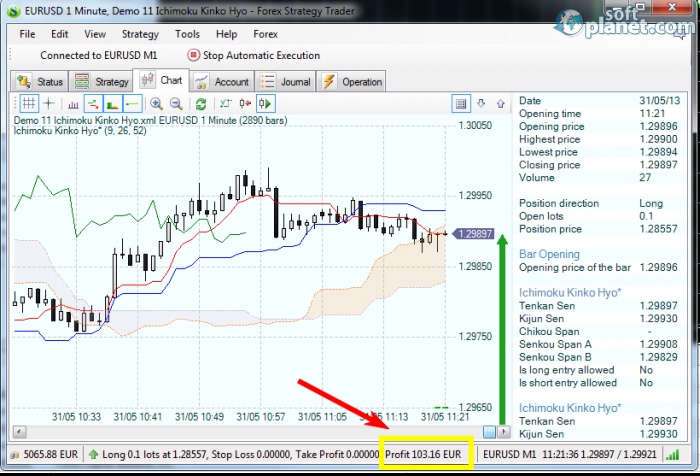
Task: Toggle the position price line button
Action: [x=133, y=104]
